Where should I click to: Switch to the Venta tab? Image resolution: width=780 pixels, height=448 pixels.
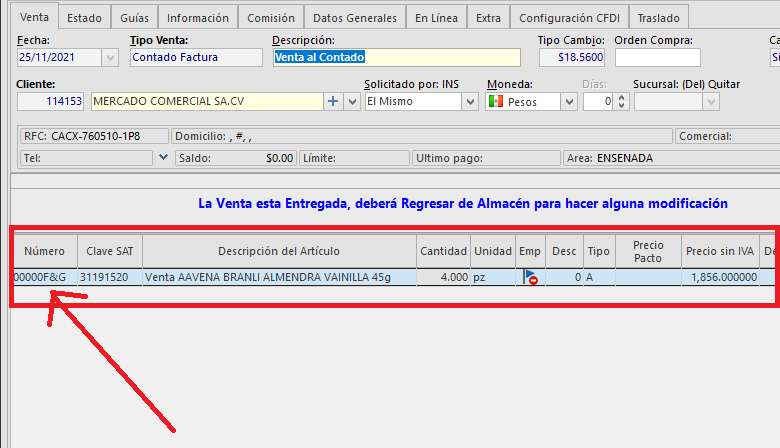[34, 17]
